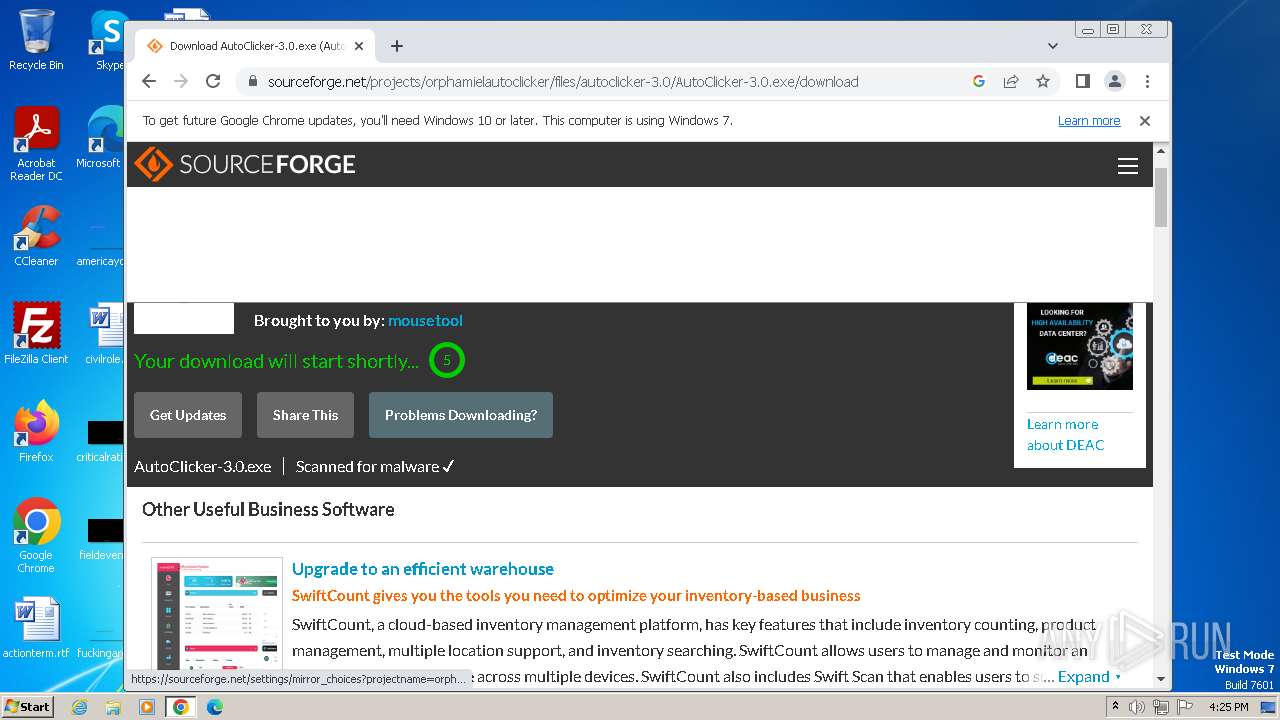Select the Firefox desktop icon

[x=36, y=432]
